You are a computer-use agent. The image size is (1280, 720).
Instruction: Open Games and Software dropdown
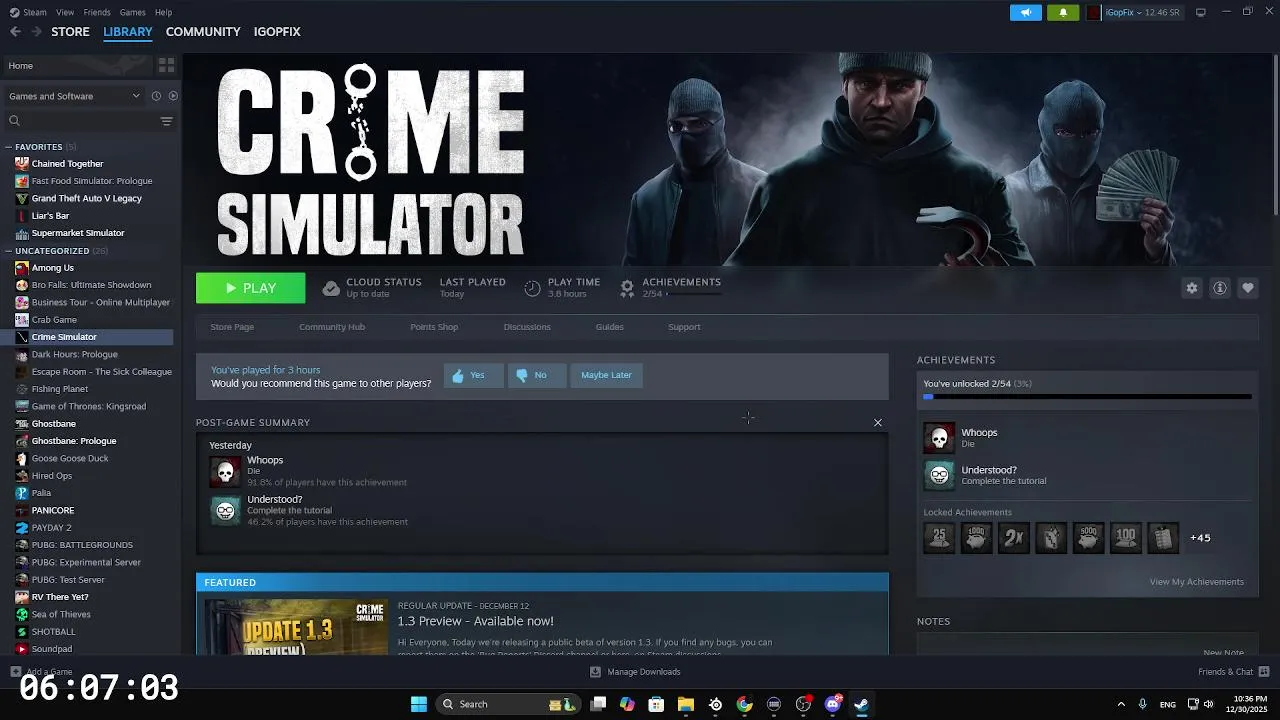pos(74,96)
